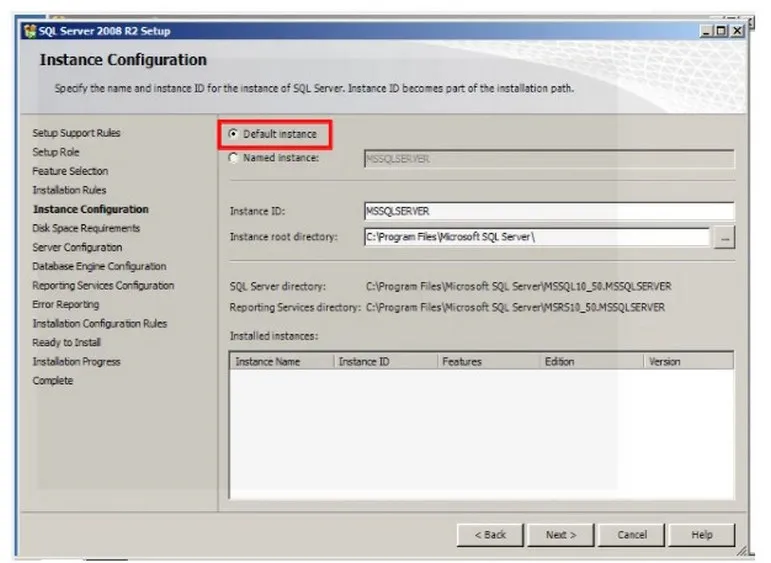Click the disabled Named instance text field

point(549,159)
